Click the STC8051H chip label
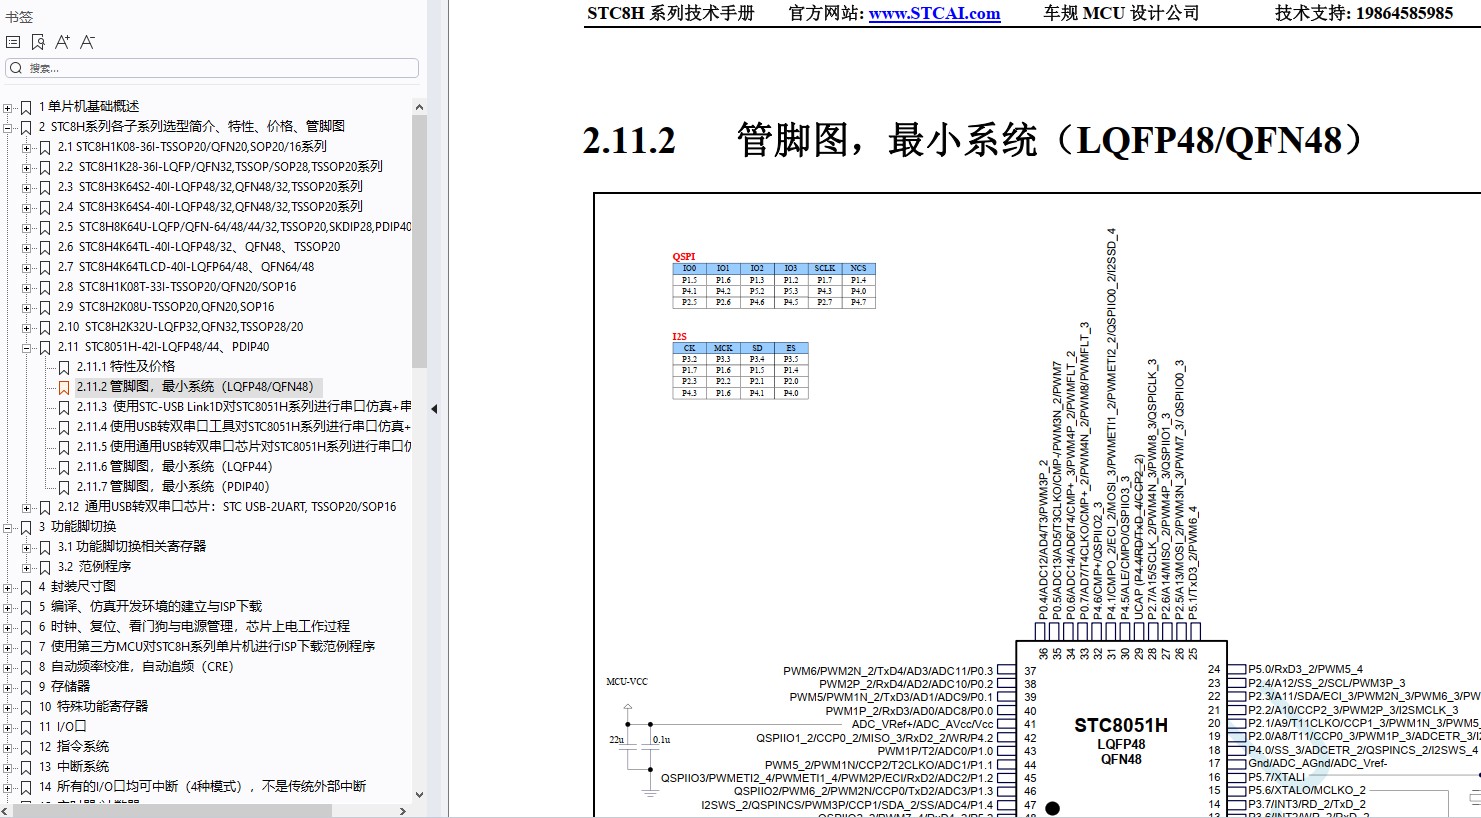 pos(1121,725)
